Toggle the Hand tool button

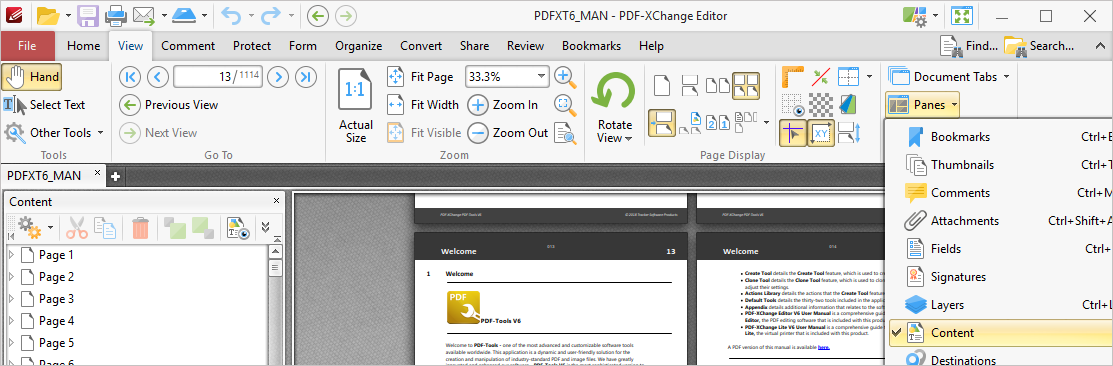32,77
